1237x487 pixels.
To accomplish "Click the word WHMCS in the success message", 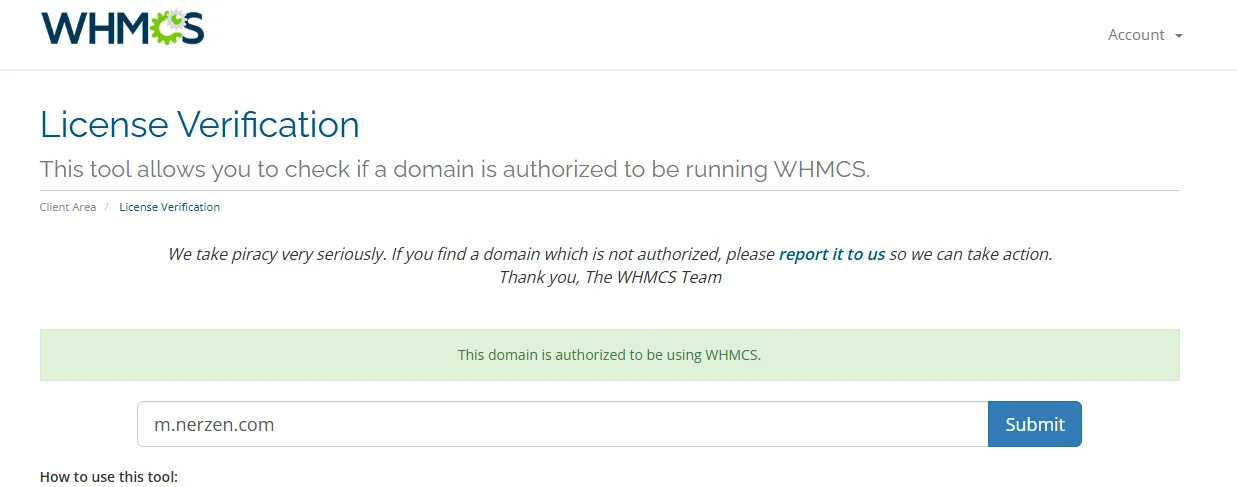I will click(731, 355).
